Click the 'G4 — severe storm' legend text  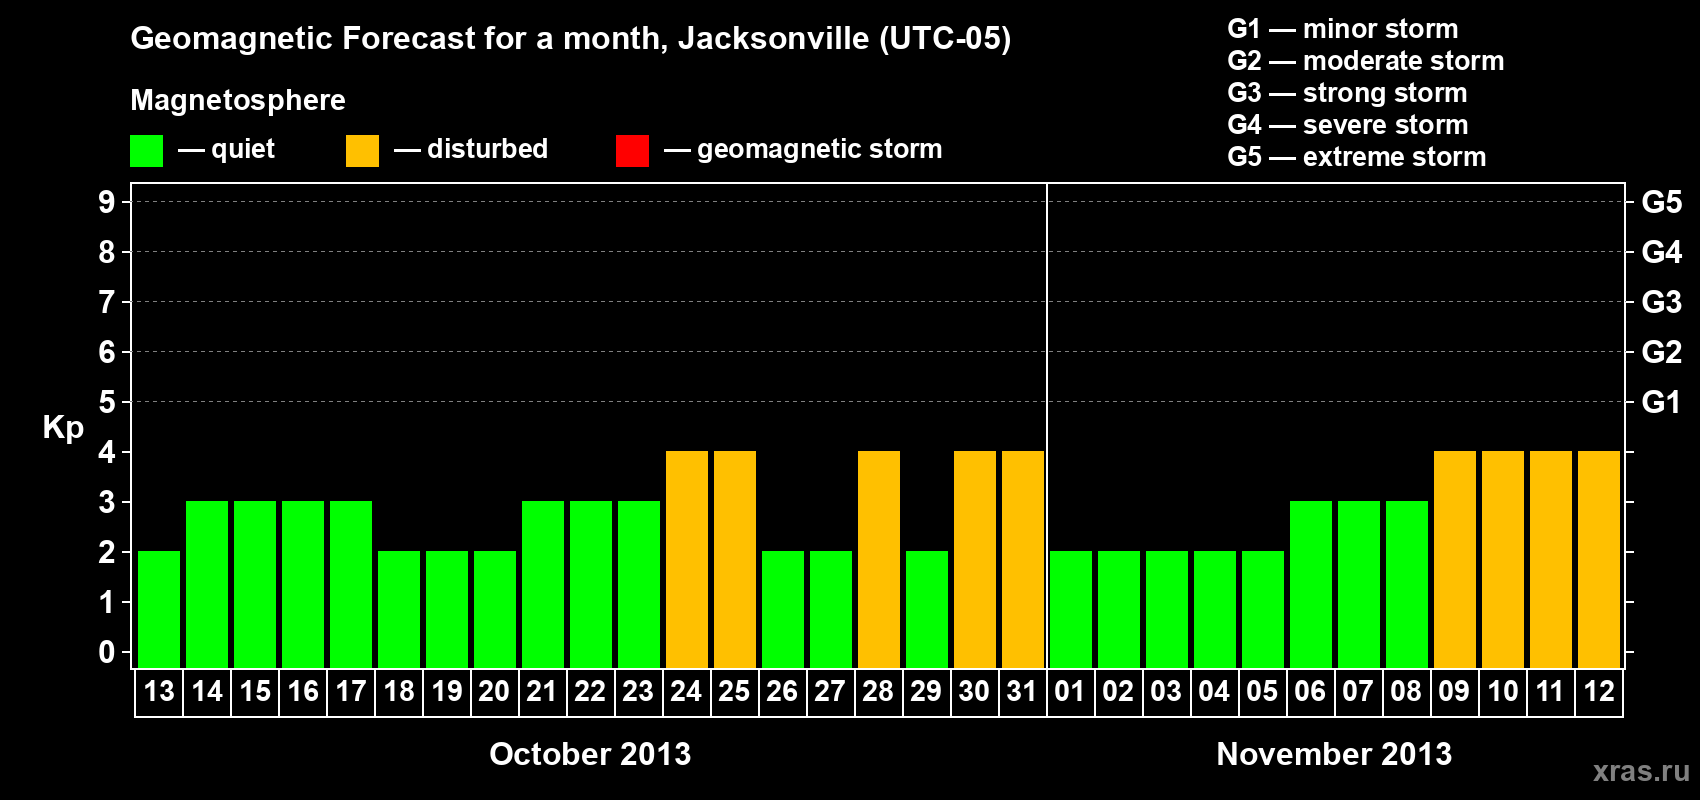[x=1348, y=125]
